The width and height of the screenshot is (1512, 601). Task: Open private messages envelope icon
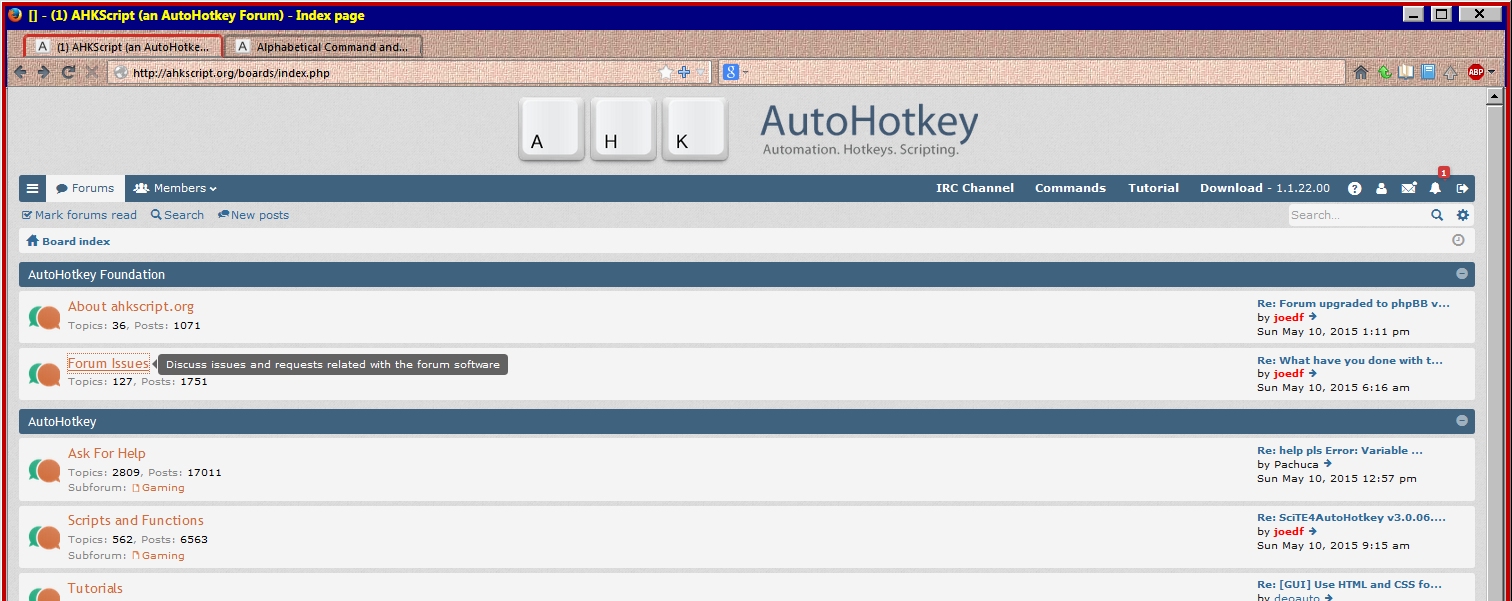click(1408, 188)
